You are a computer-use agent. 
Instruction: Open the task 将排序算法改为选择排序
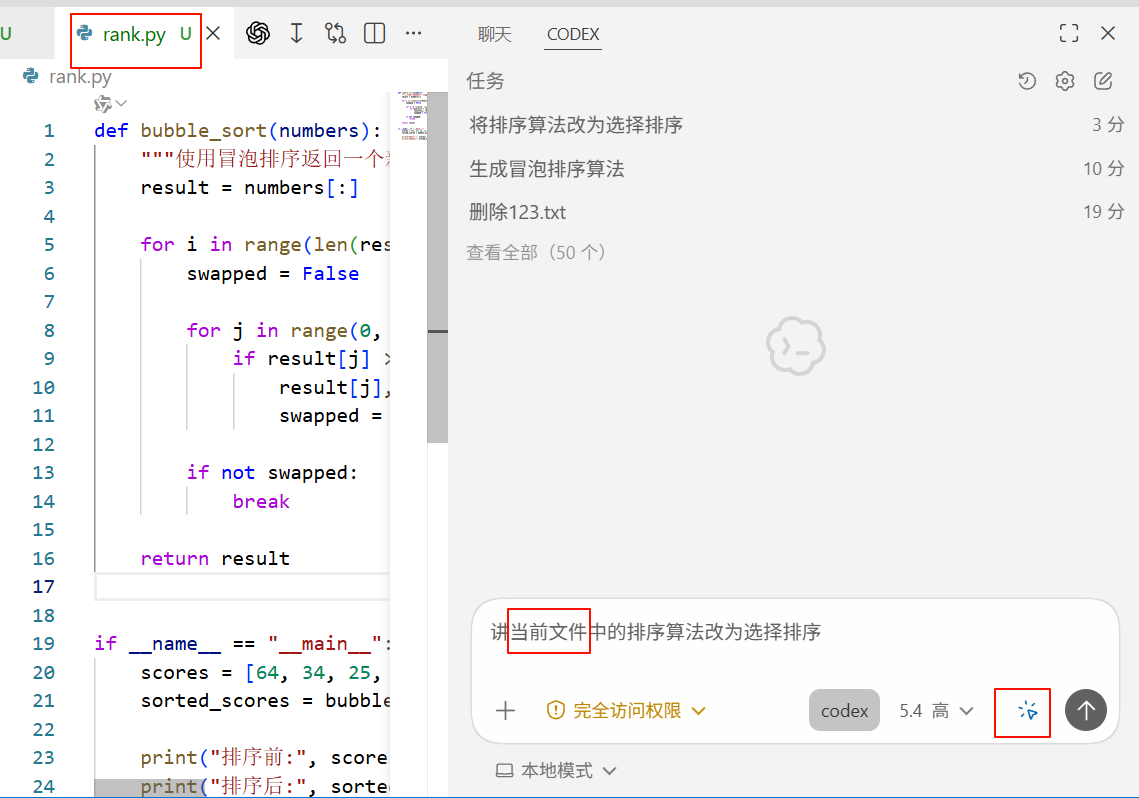tap(795, 125)
